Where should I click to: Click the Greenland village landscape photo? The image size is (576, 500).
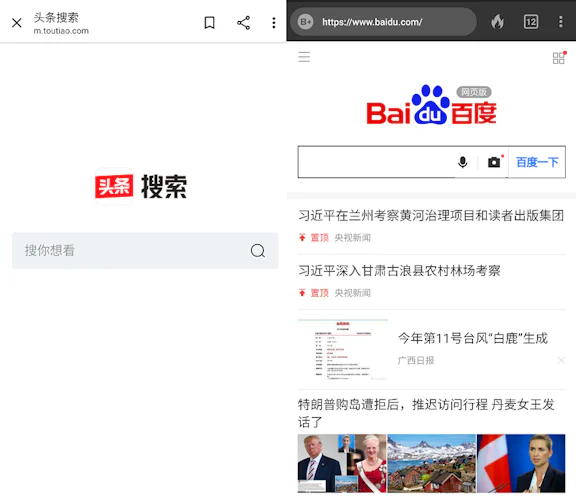coord(432,463)
